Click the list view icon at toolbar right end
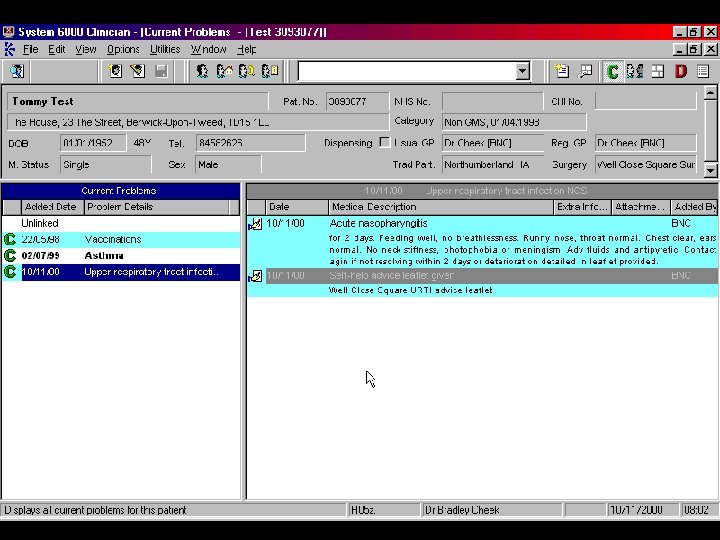The image size is (720, 540). (x=703, y=71)
